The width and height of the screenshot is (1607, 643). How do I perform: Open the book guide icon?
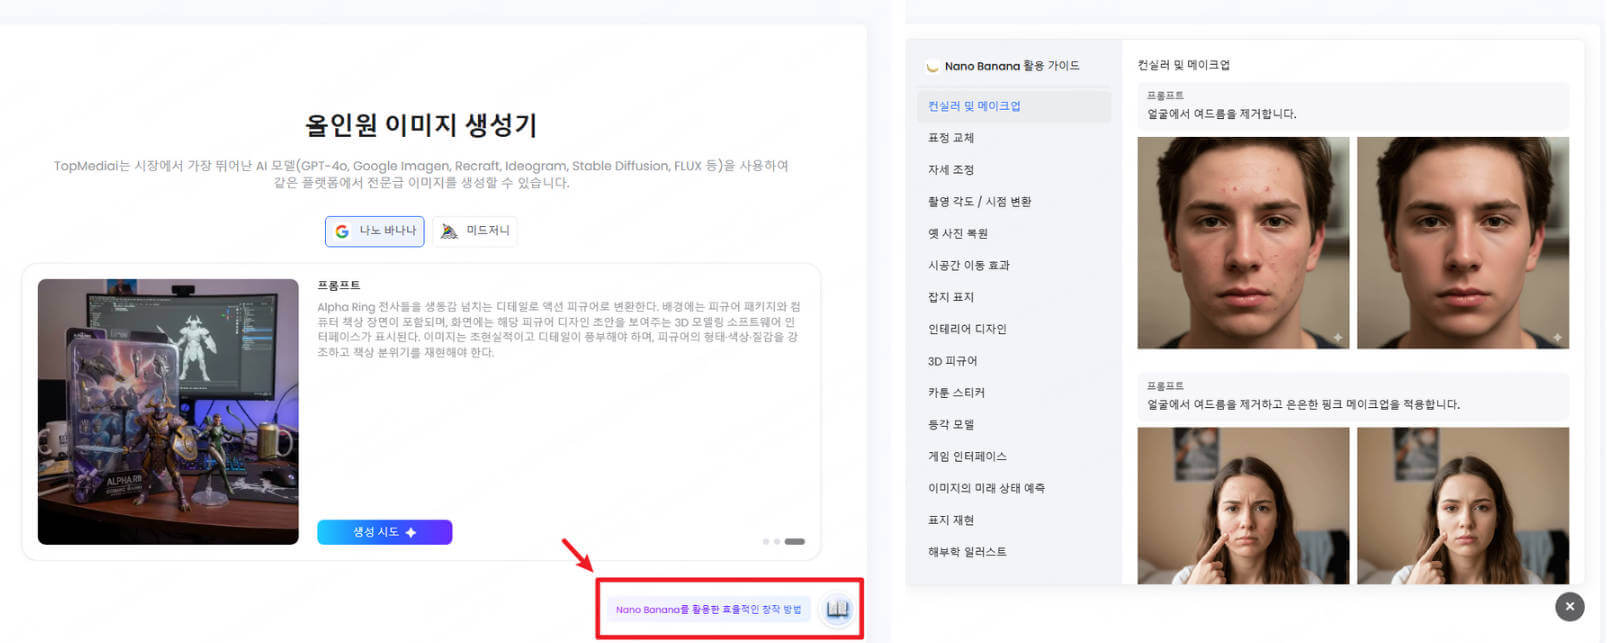(x=837, y=609)
